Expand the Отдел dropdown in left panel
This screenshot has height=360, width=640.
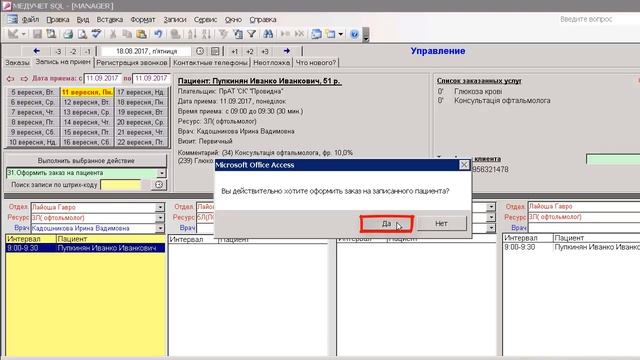point(160,207)
